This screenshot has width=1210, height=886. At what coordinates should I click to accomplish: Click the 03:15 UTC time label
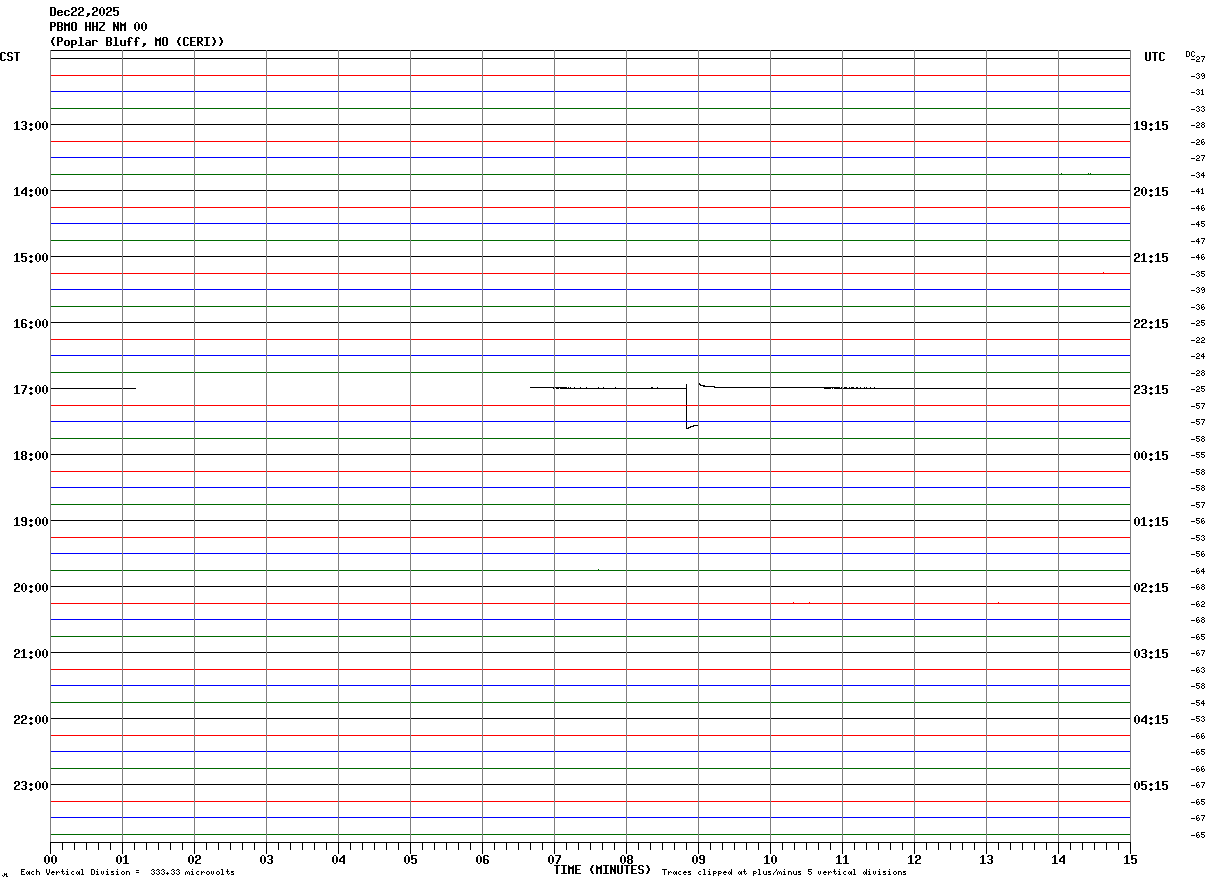[x=1150, y=653]
